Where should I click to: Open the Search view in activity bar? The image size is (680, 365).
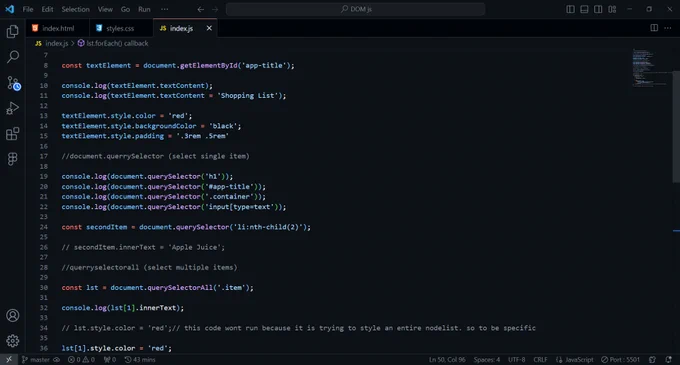pos(13,57)
